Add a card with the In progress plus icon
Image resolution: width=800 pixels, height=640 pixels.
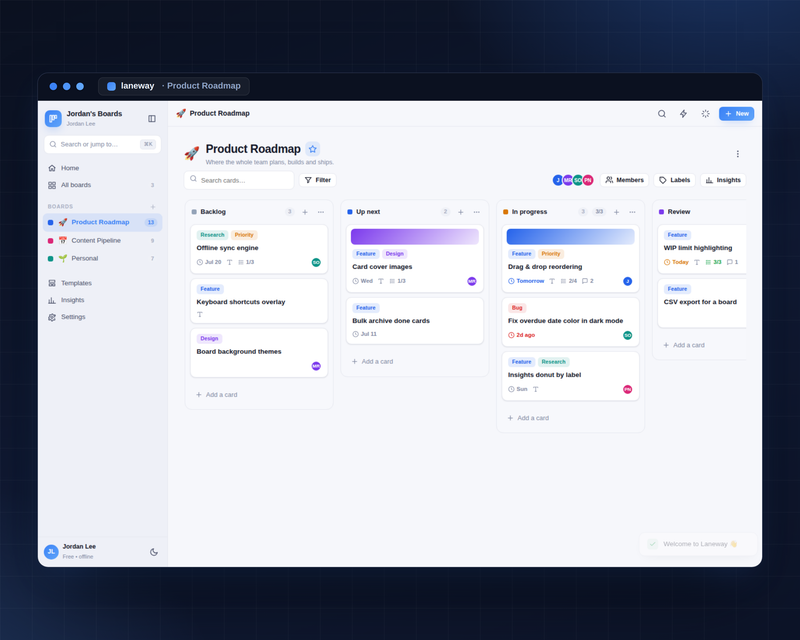pyautogui.click(x=616, y=212)
